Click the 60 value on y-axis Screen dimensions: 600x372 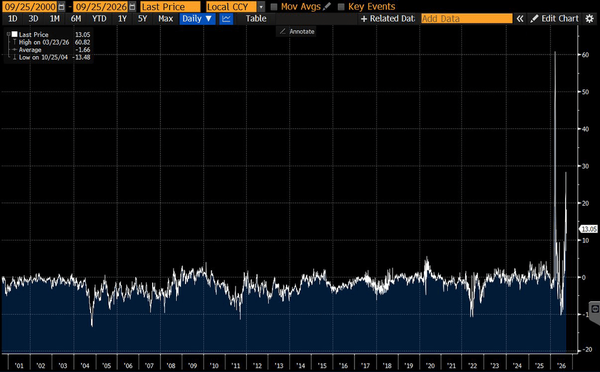pyautogui.click(x=585, y=55)
